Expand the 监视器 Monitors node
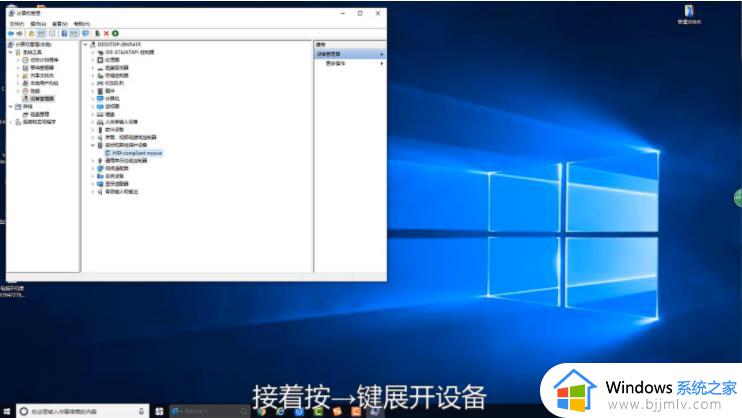742x418 pixels. tap(93, 107)
